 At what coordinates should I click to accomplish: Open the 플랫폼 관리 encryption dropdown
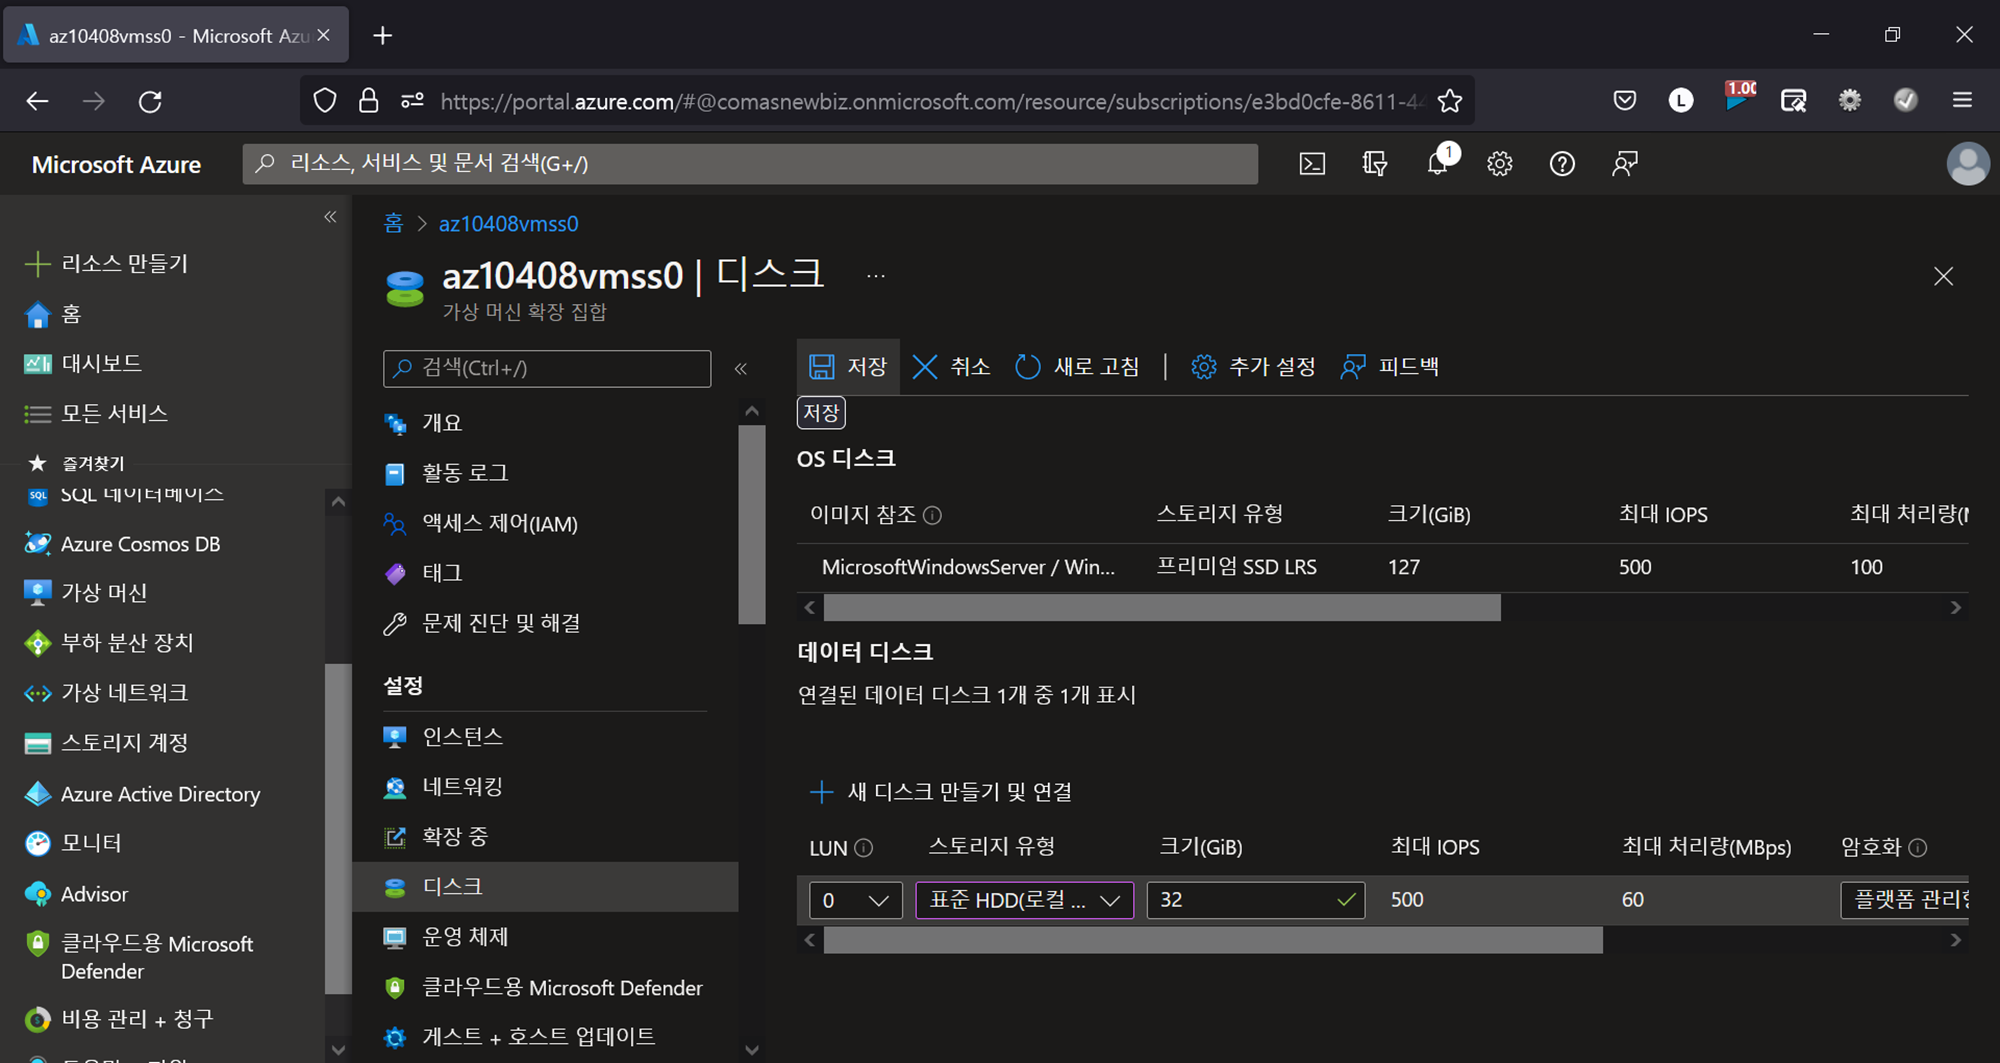coord(1904,900)
